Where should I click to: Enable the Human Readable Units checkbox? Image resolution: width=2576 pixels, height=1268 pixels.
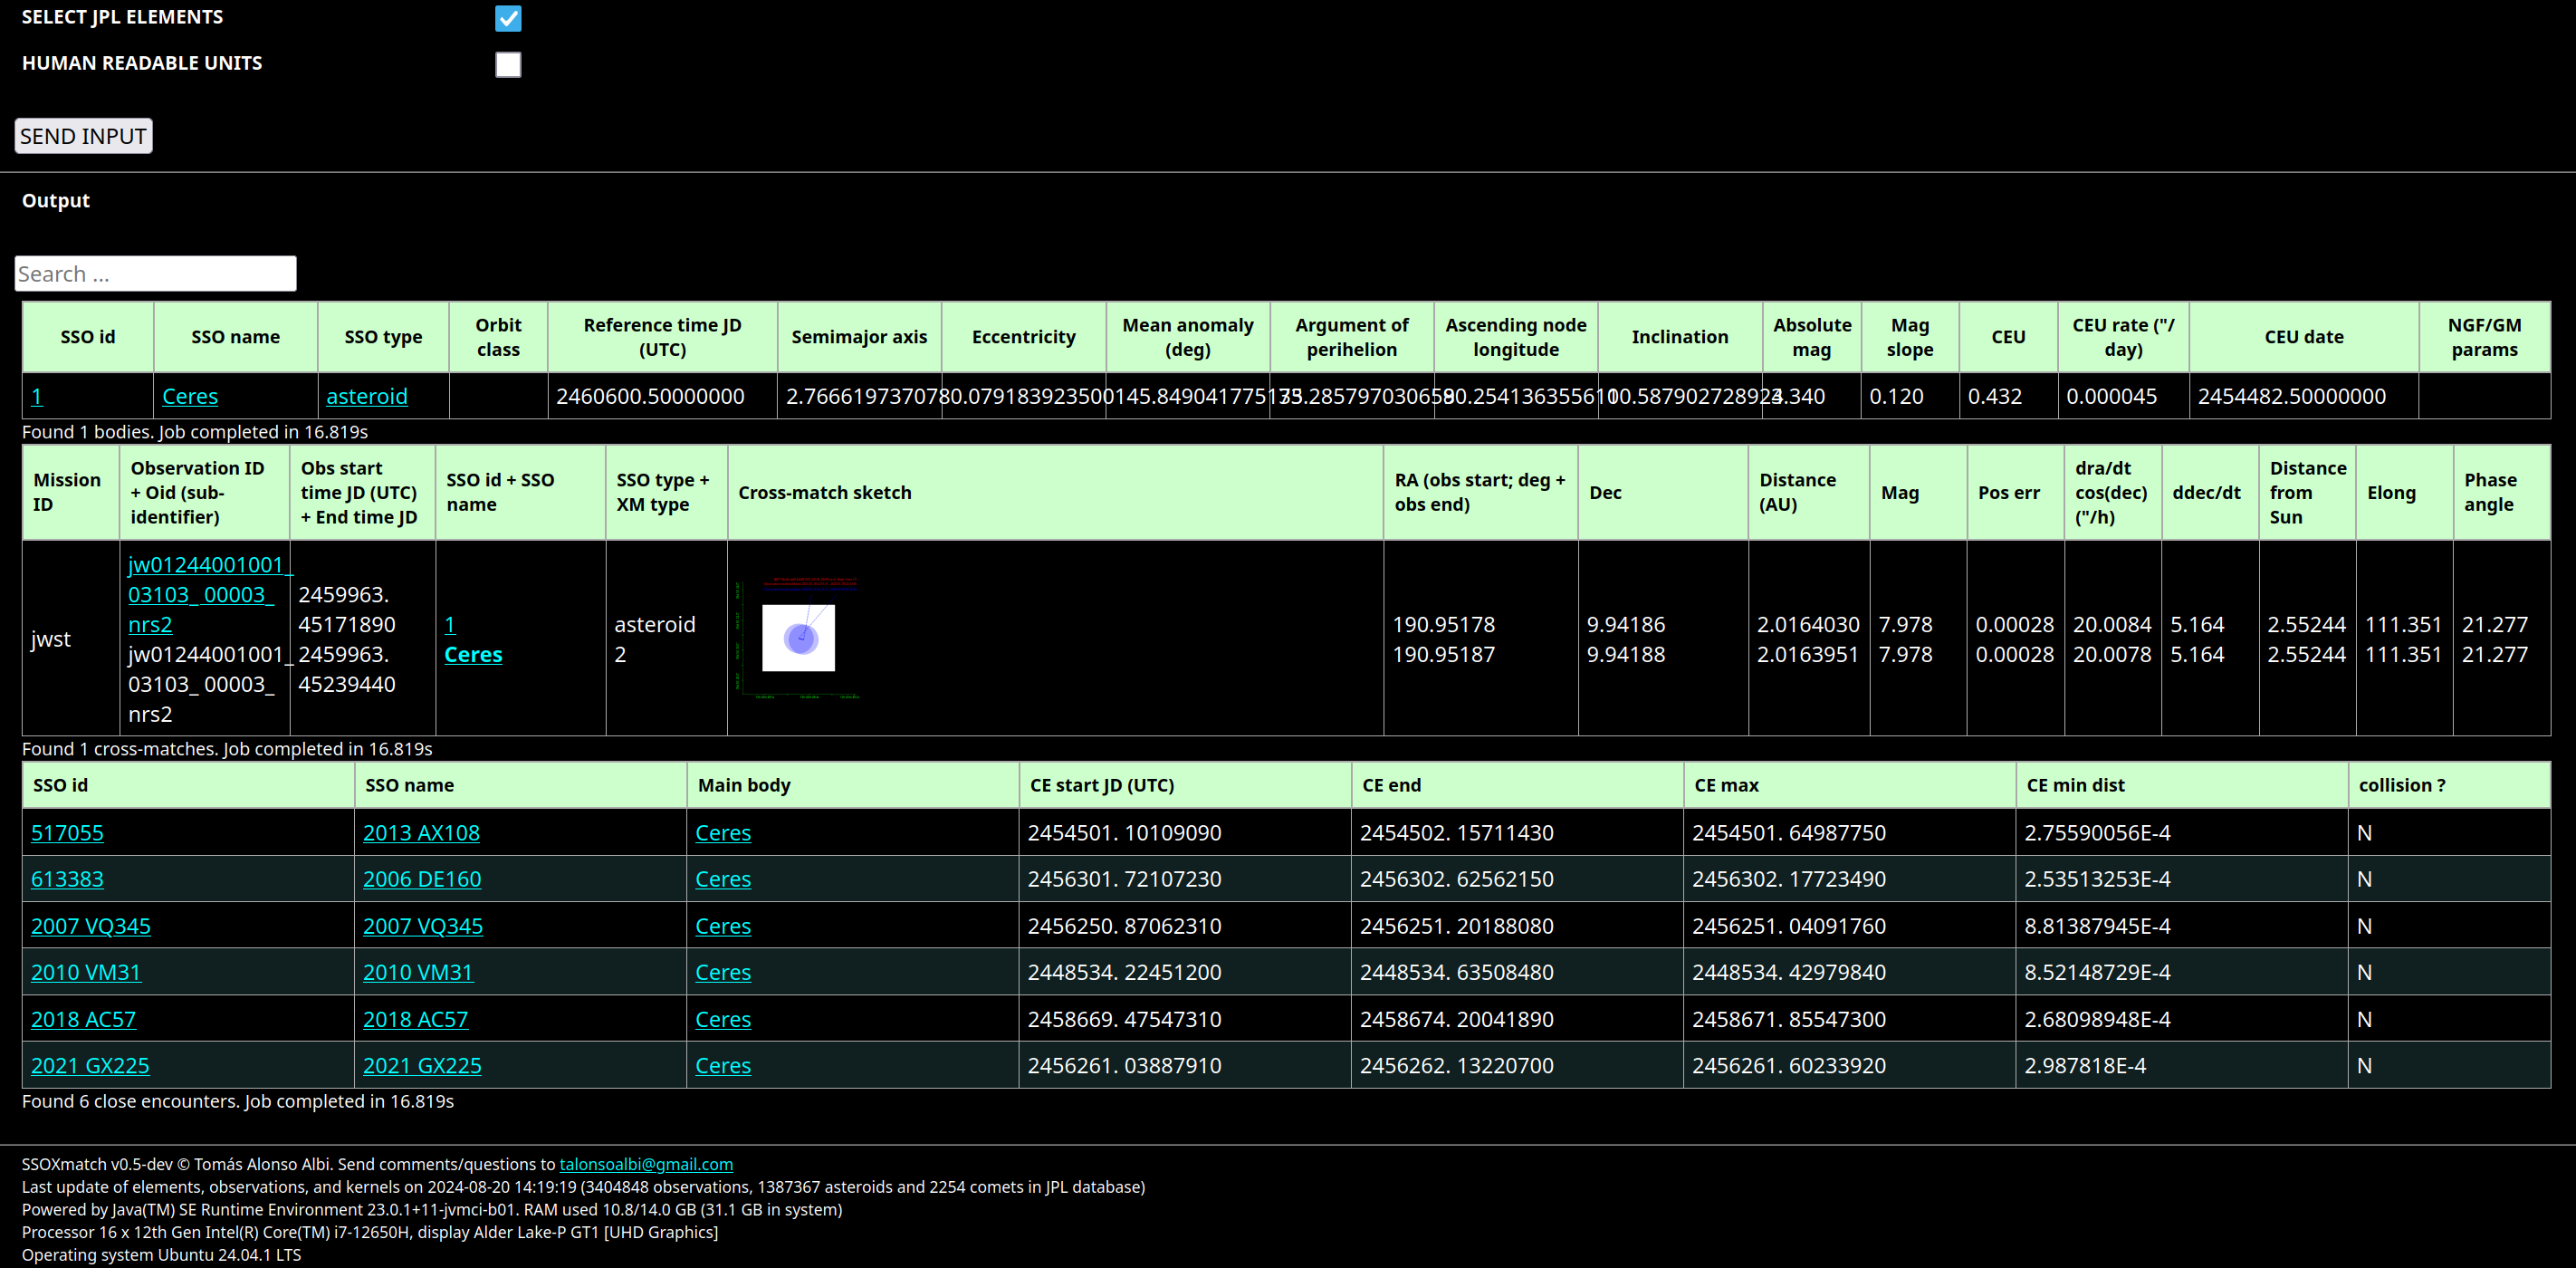508,64
